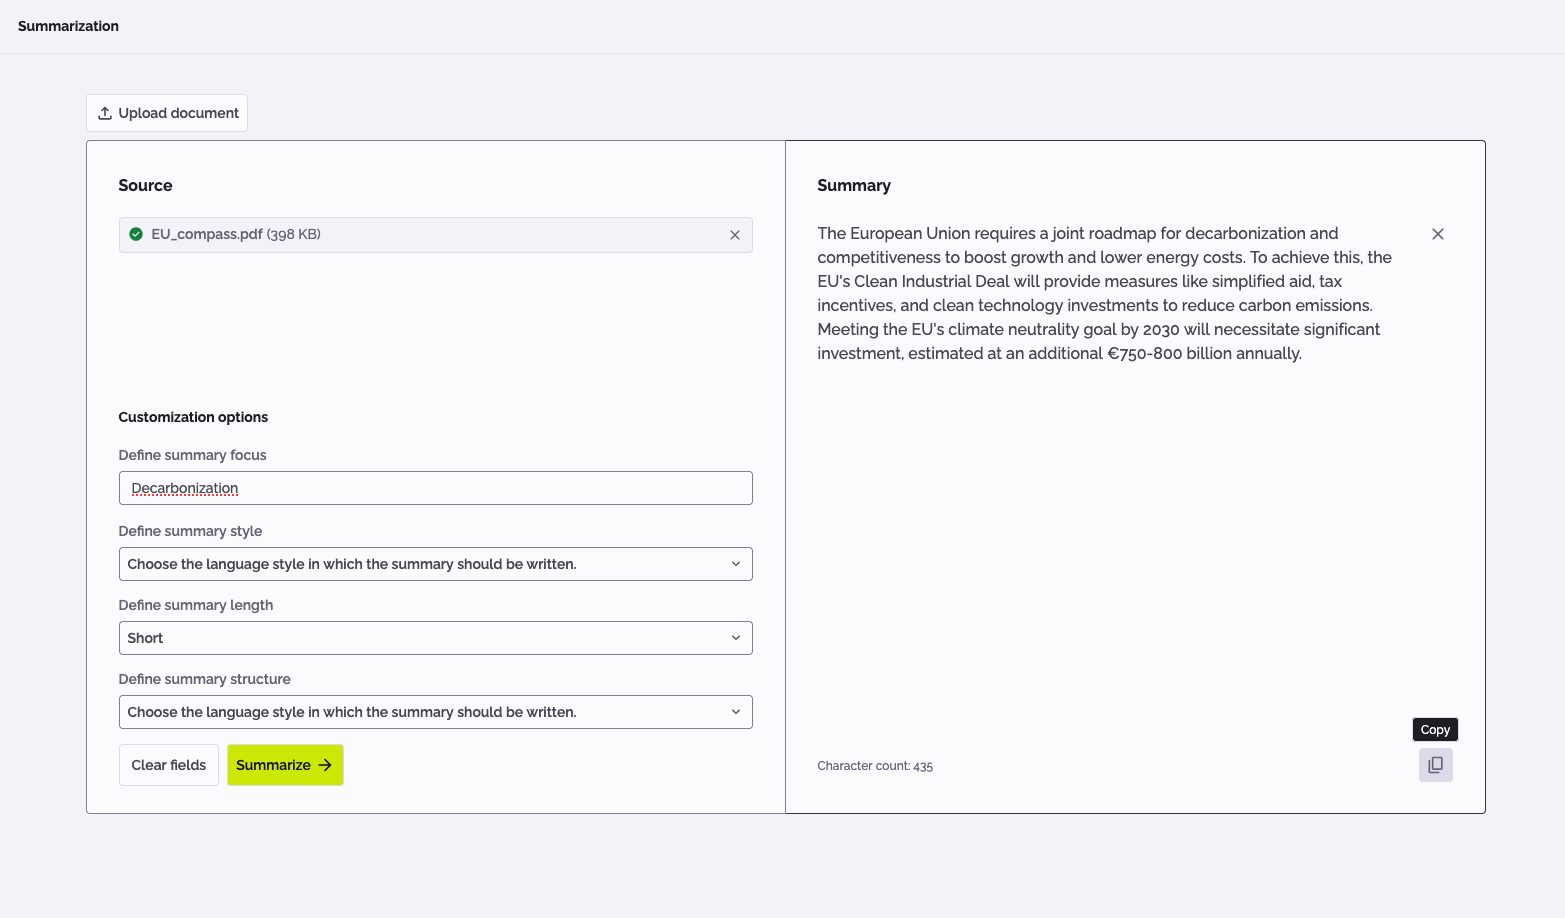
Task: Click the Upload document button
Action: click(x=166, y=113)
